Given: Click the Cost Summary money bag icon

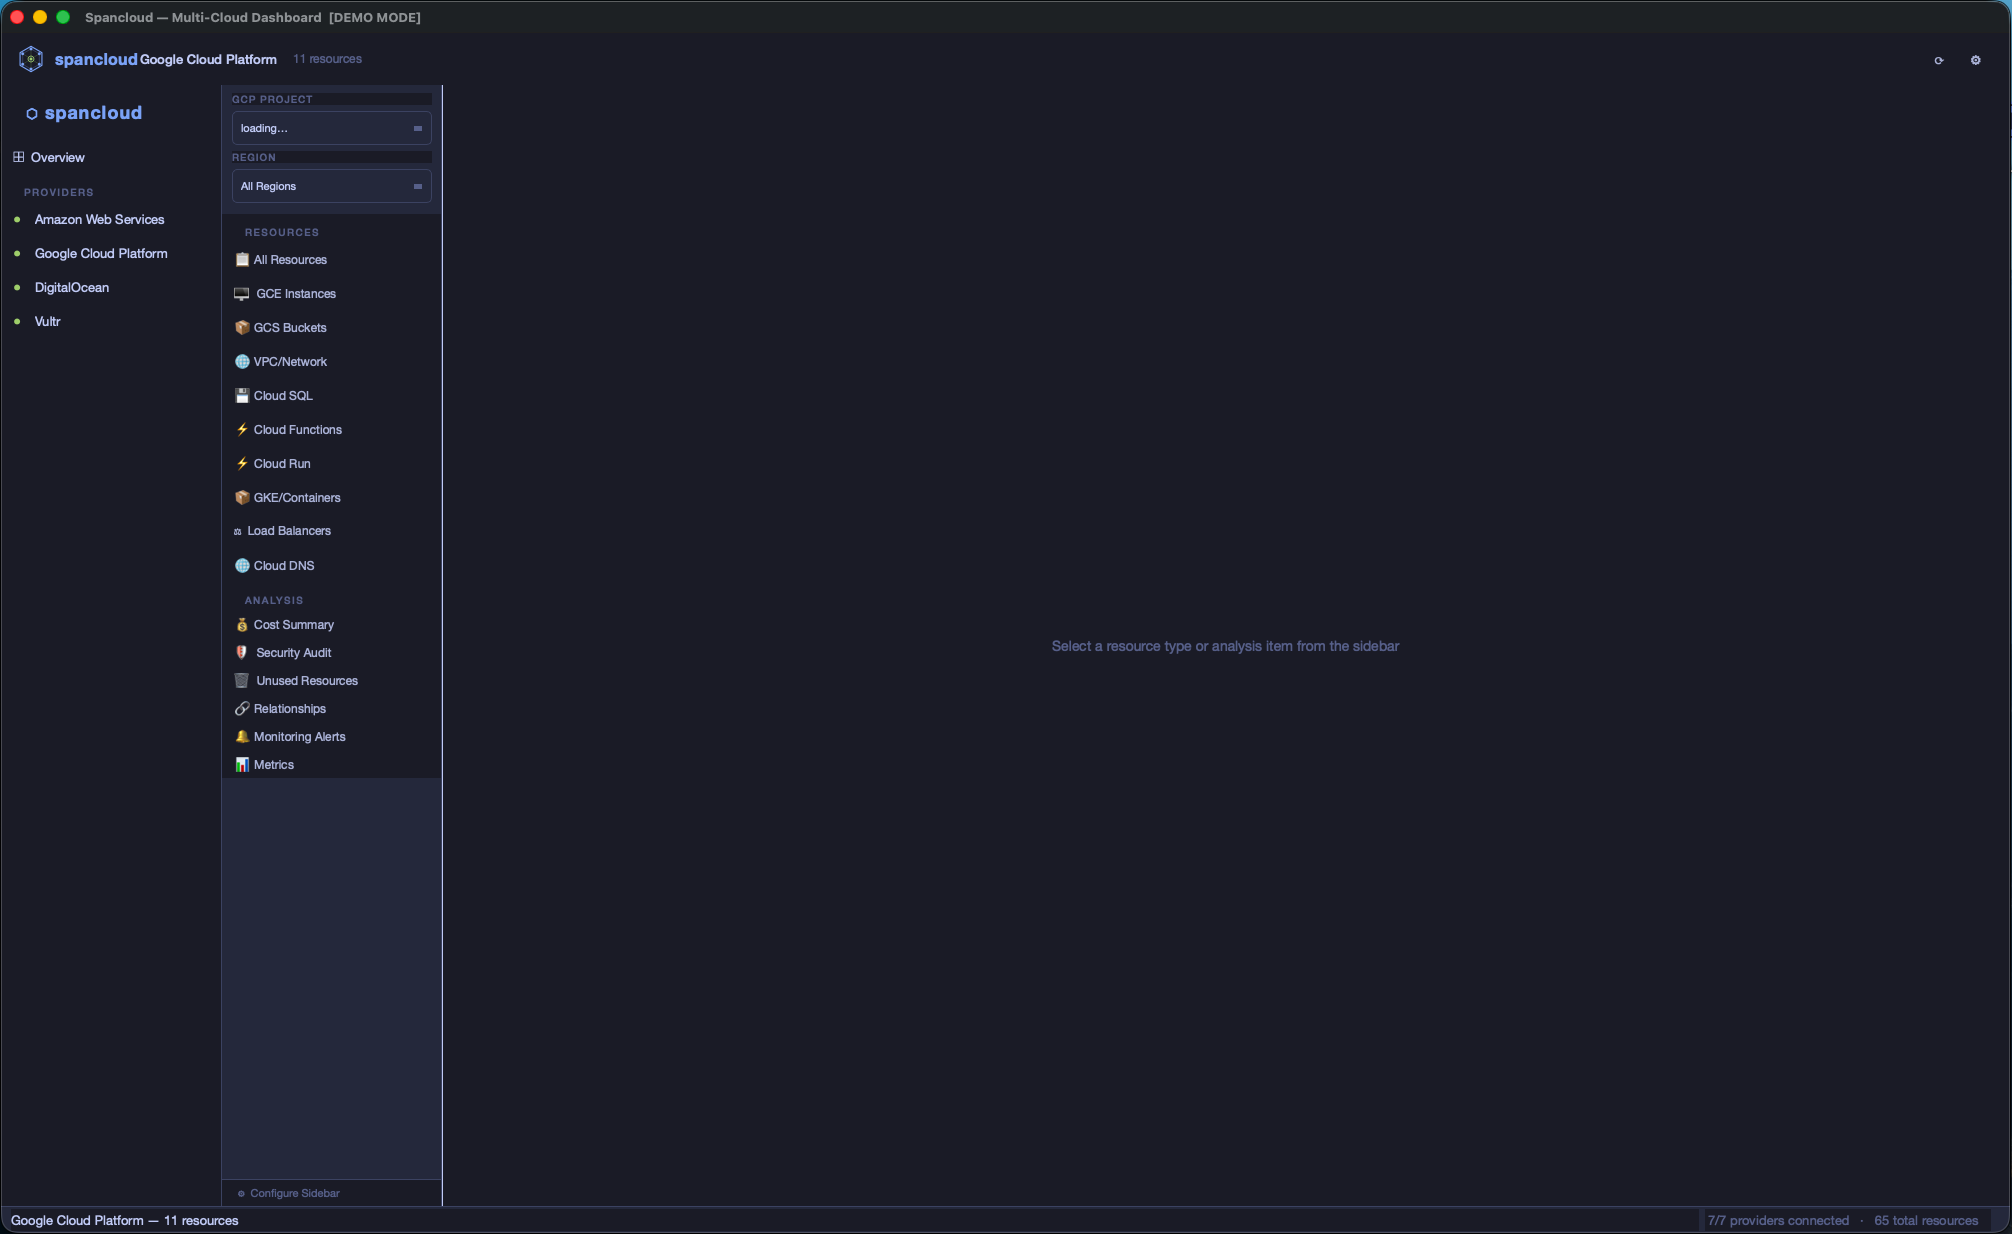Looking at the screenshot, I should click(242, 625).
